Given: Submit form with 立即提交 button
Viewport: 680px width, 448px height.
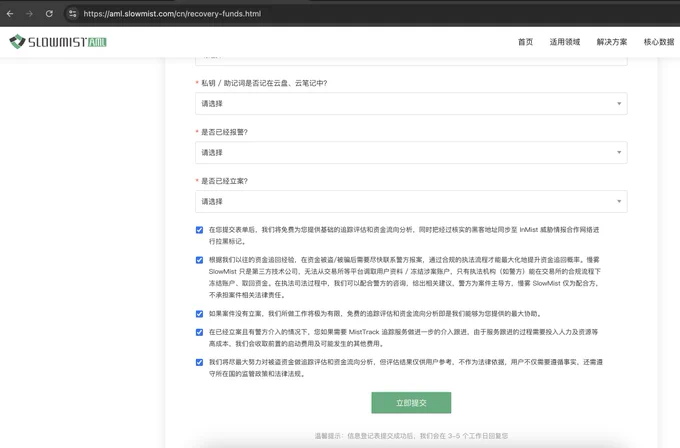Looking at the screenshot, I should click(x=411, y=403).
